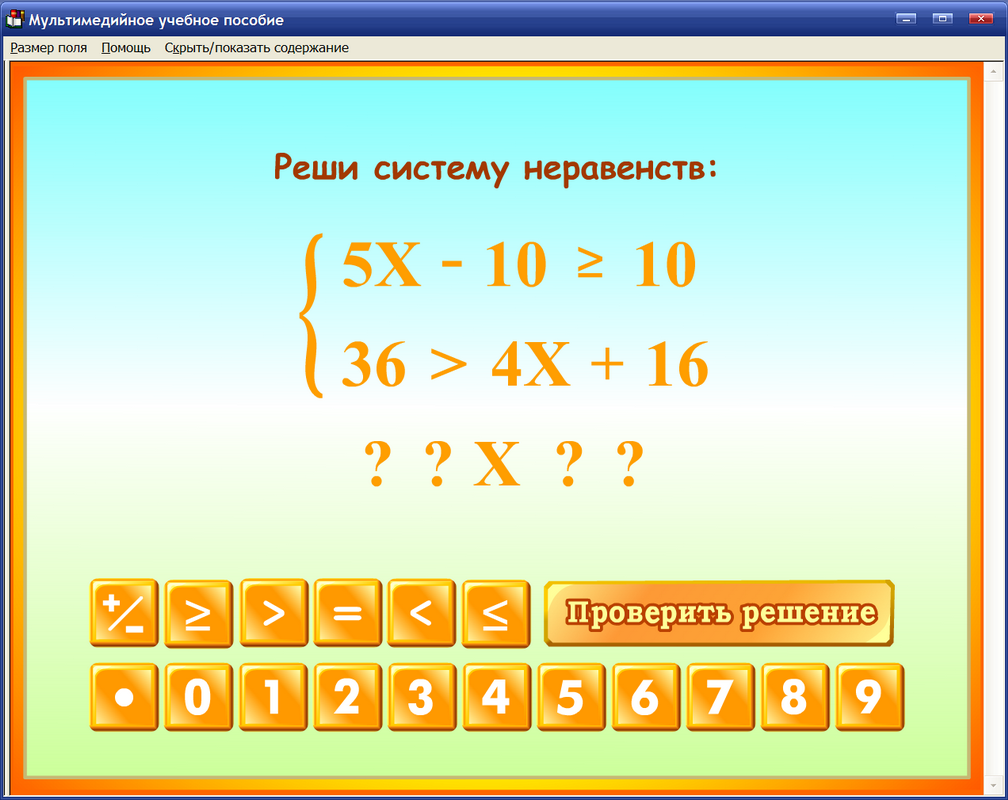Screen dimensions: 1008x800
Task: Select the plus/minus sign key
Action: (125, 613)
